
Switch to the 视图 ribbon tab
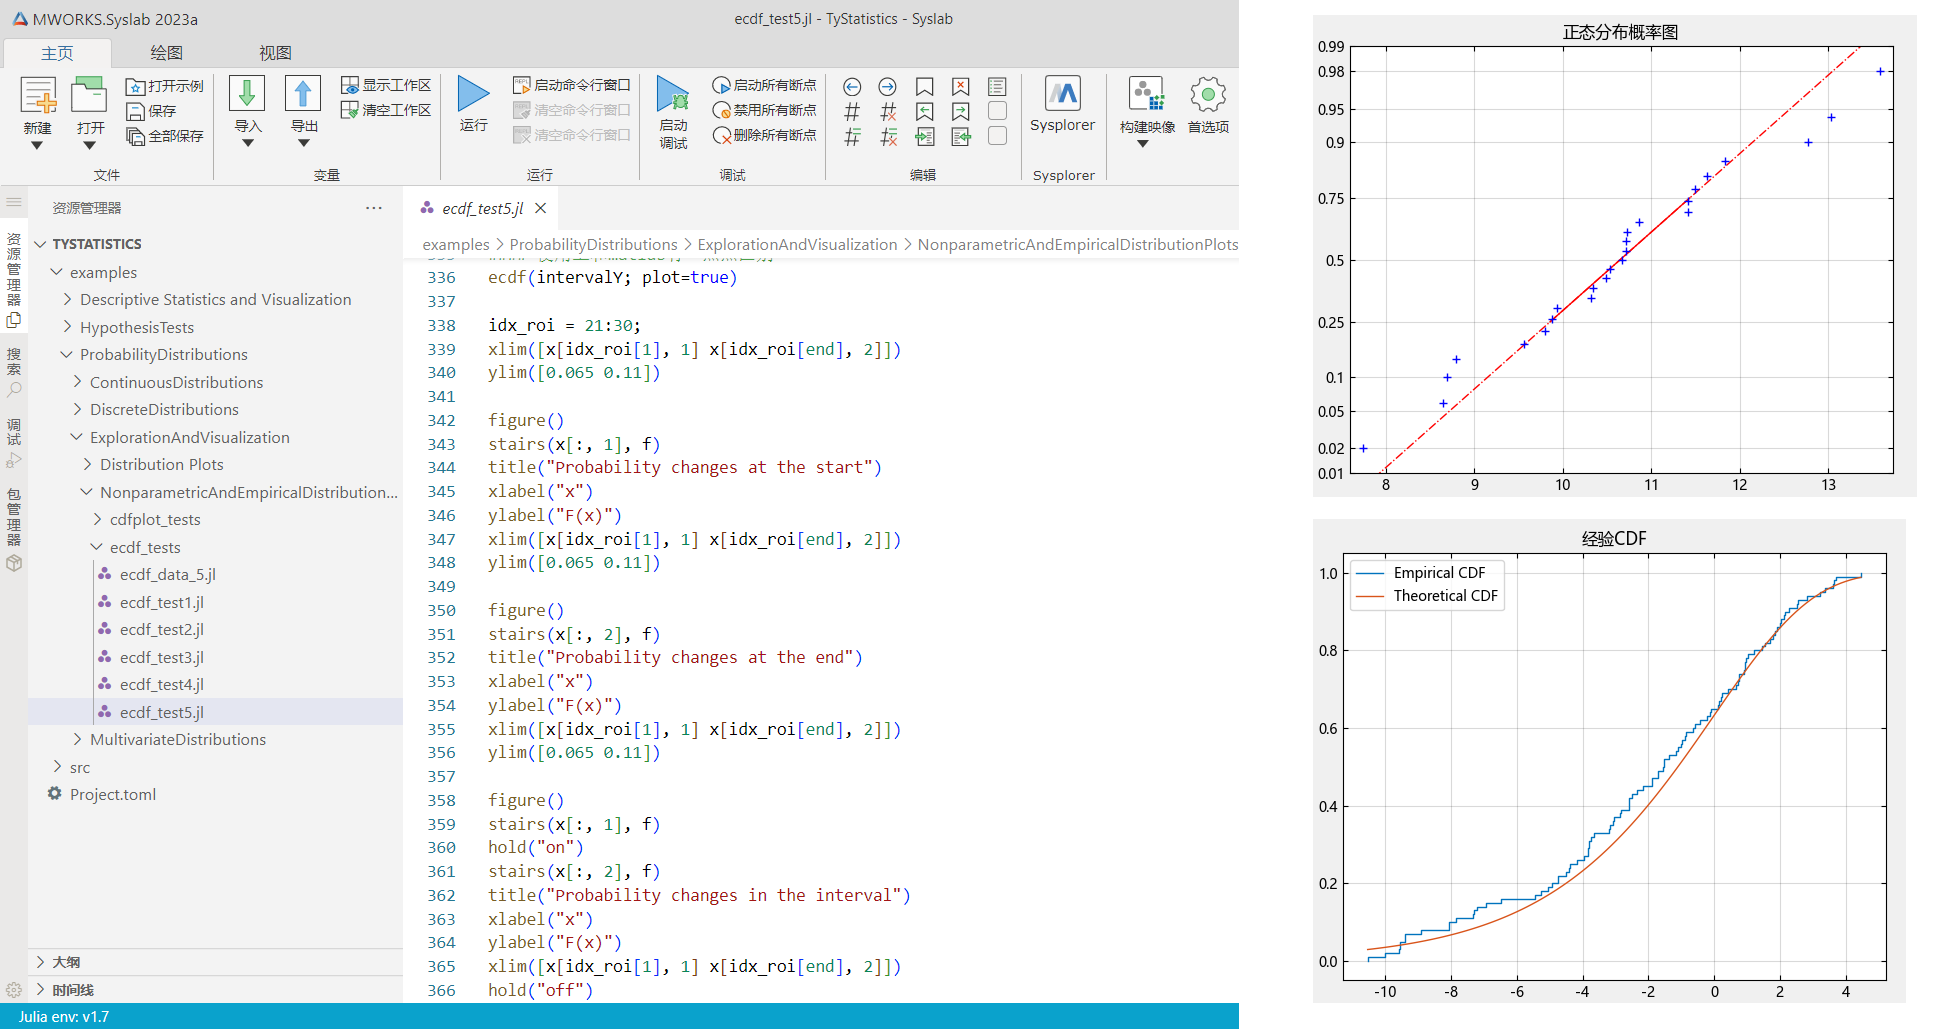(x=275, y=53)
